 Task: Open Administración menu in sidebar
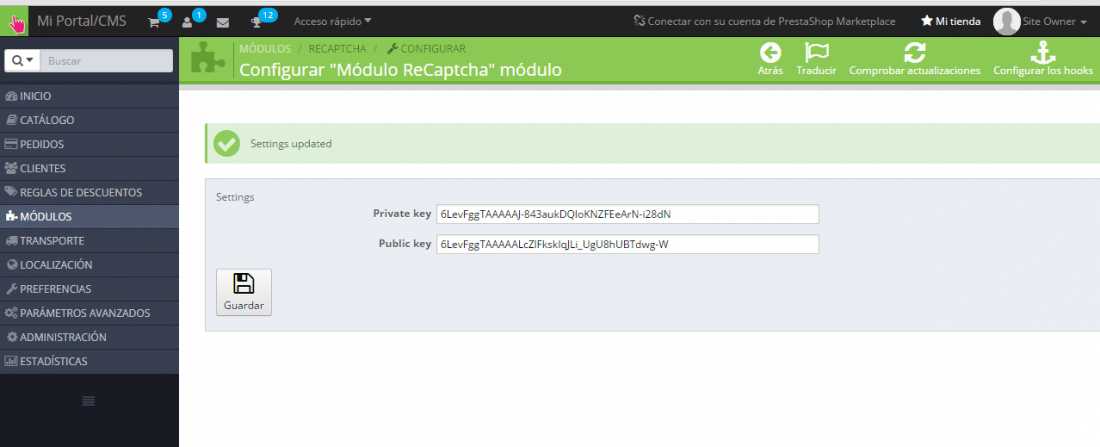(x=89, y=337)
